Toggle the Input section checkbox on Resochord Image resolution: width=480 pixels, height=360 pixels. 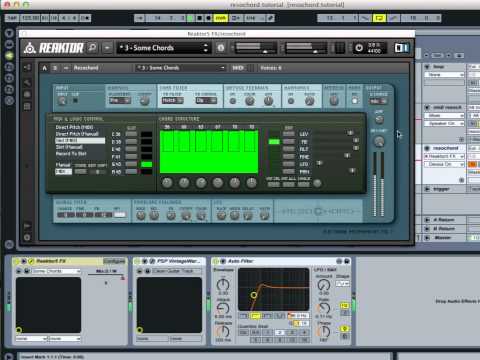pyautogui.click(x=76, y=100)
